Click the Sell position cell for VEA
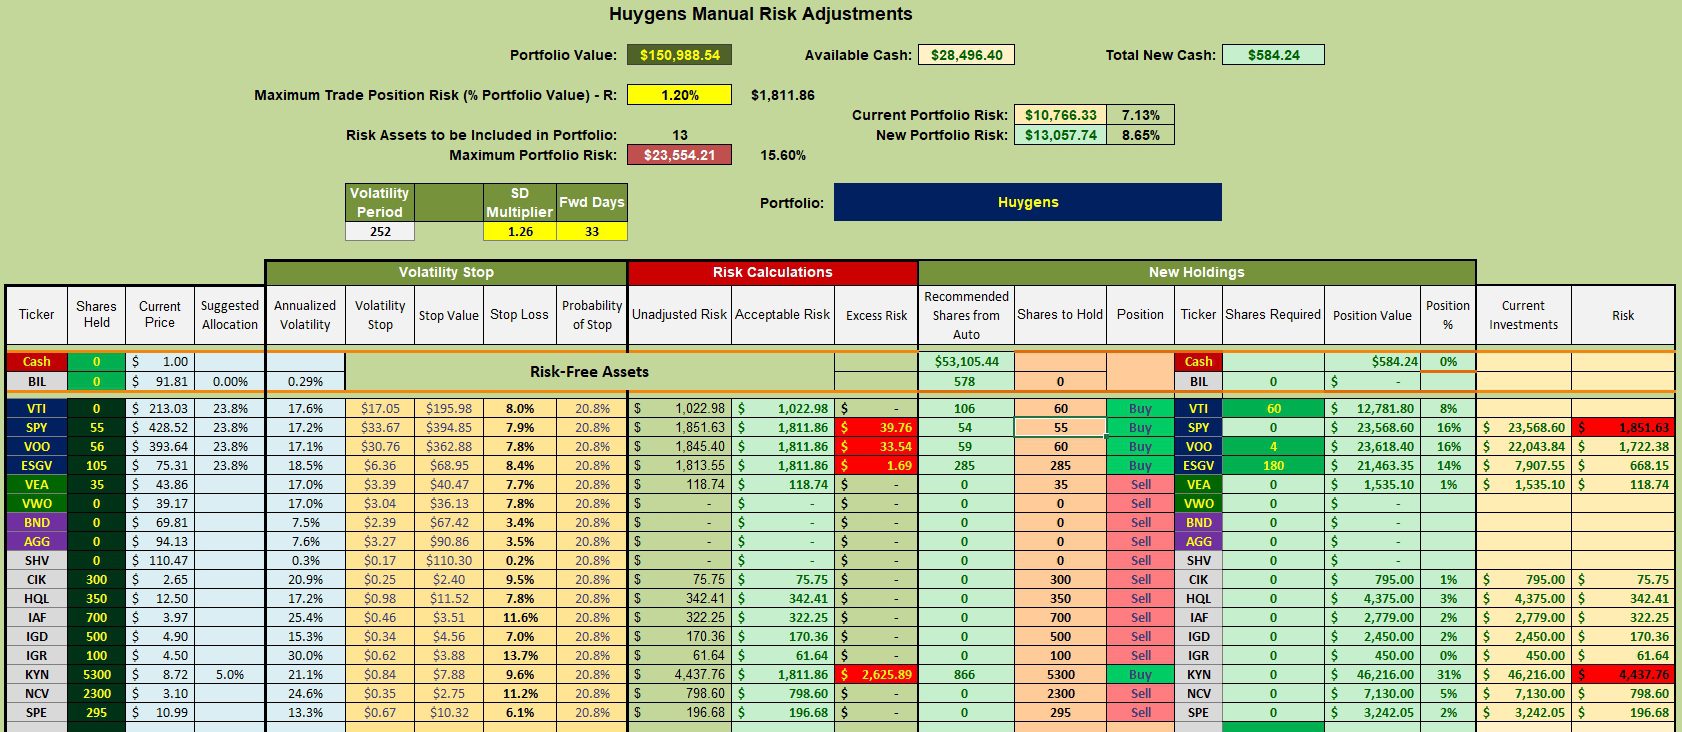Image resolution: width=1682 pixels, height=732 pixels. click(x=1140, y=484)
